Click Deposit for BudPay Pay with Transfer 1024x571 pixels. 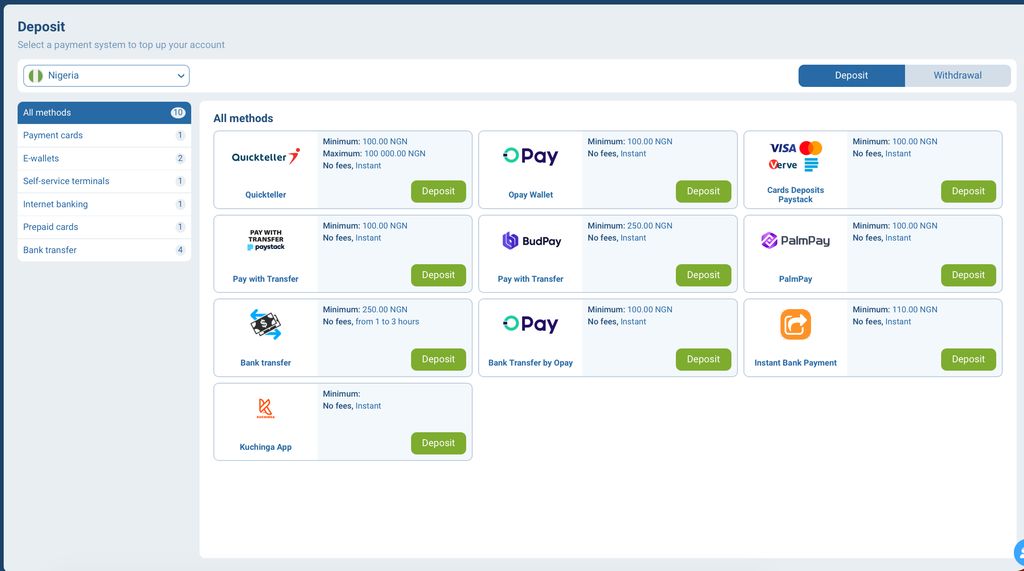703,275
